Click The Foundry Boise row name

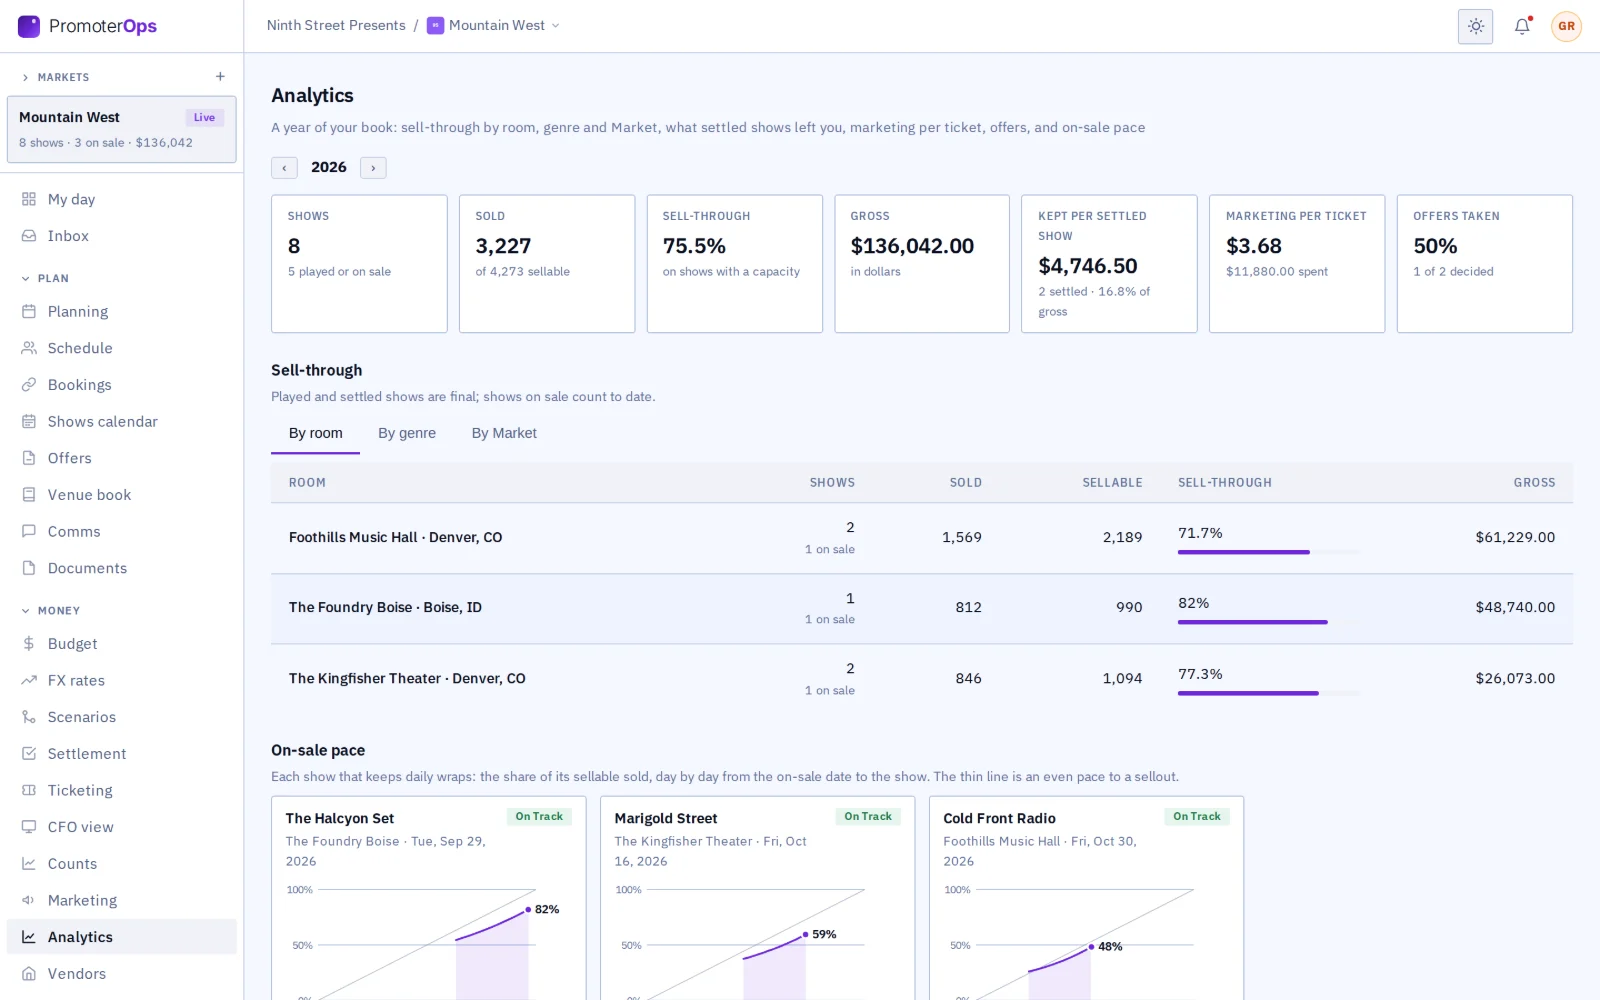tap(385, 608)
